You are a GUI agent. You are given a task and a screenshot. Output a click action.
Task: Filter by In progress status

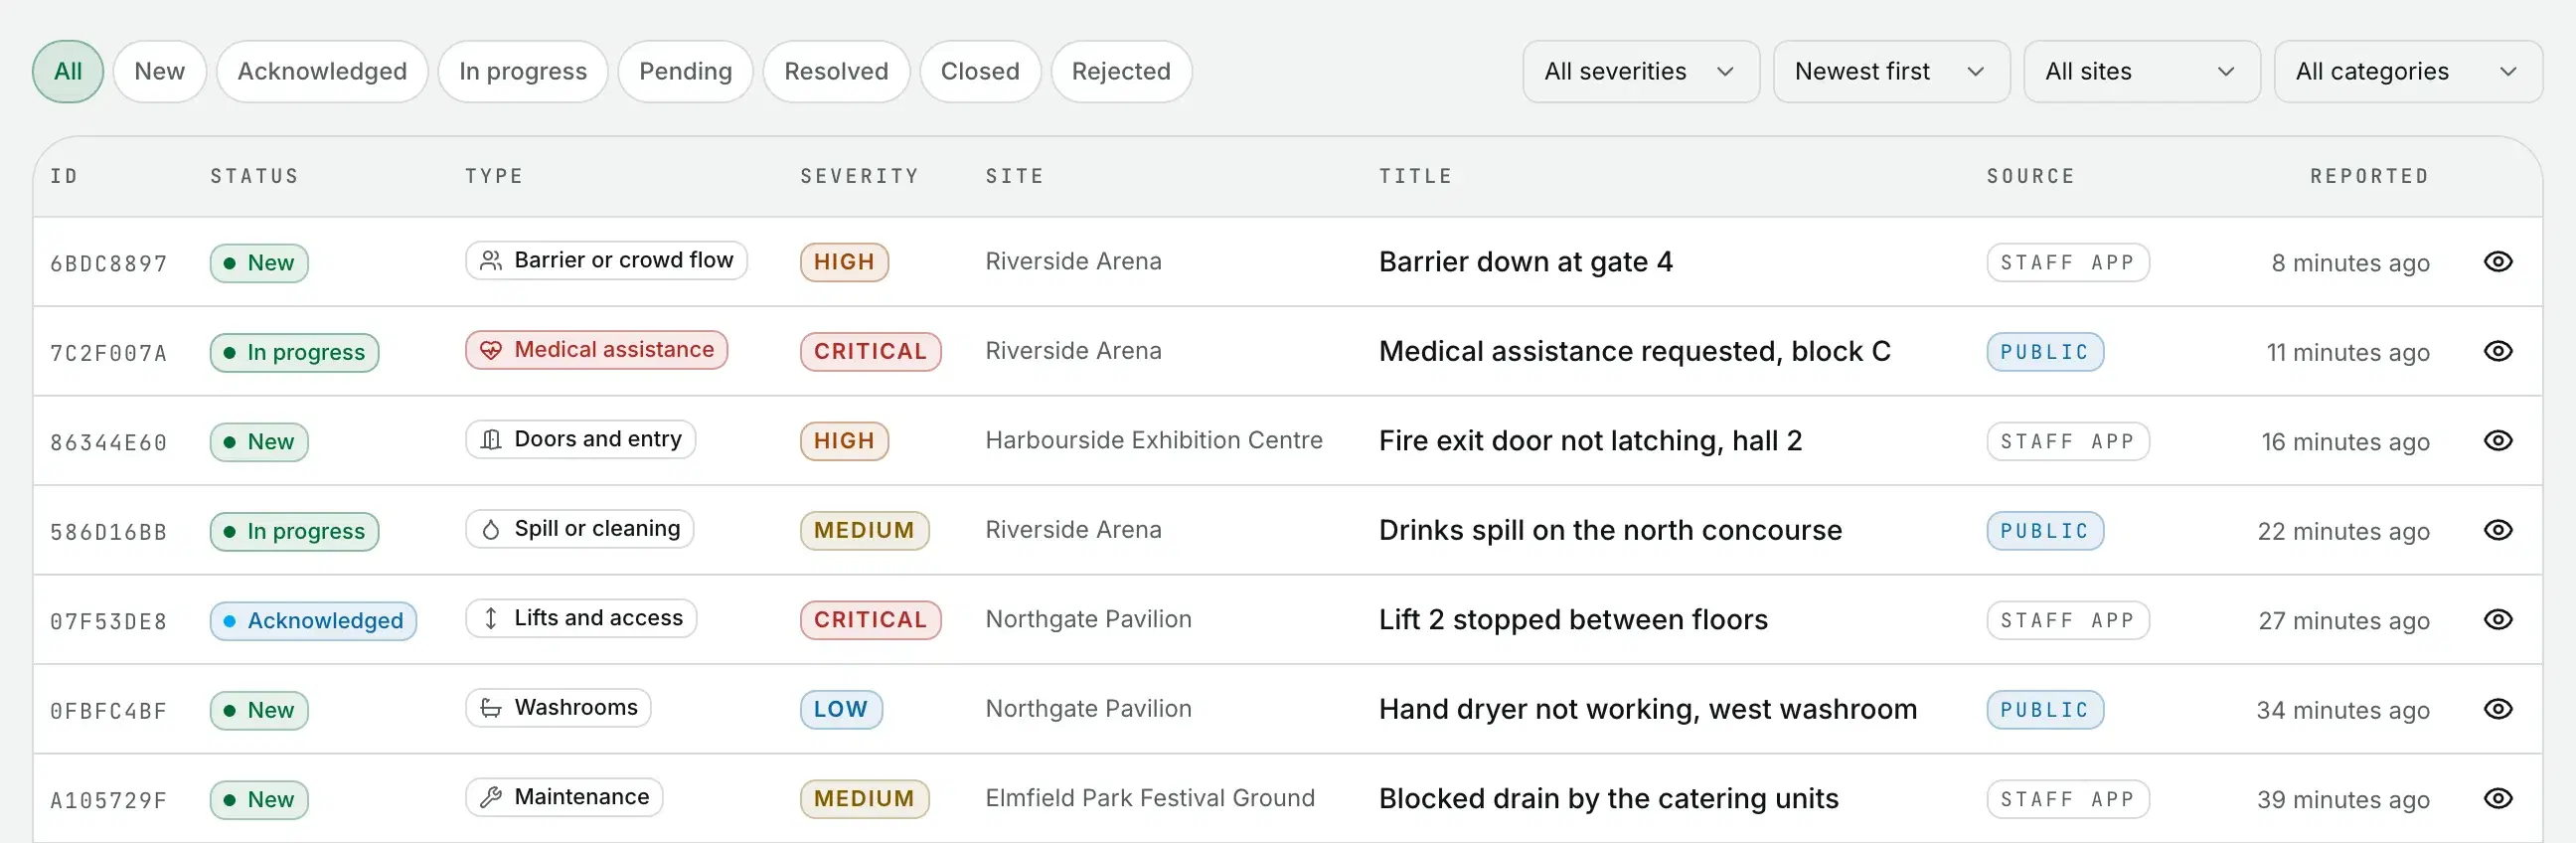click(x=523, y=72)
